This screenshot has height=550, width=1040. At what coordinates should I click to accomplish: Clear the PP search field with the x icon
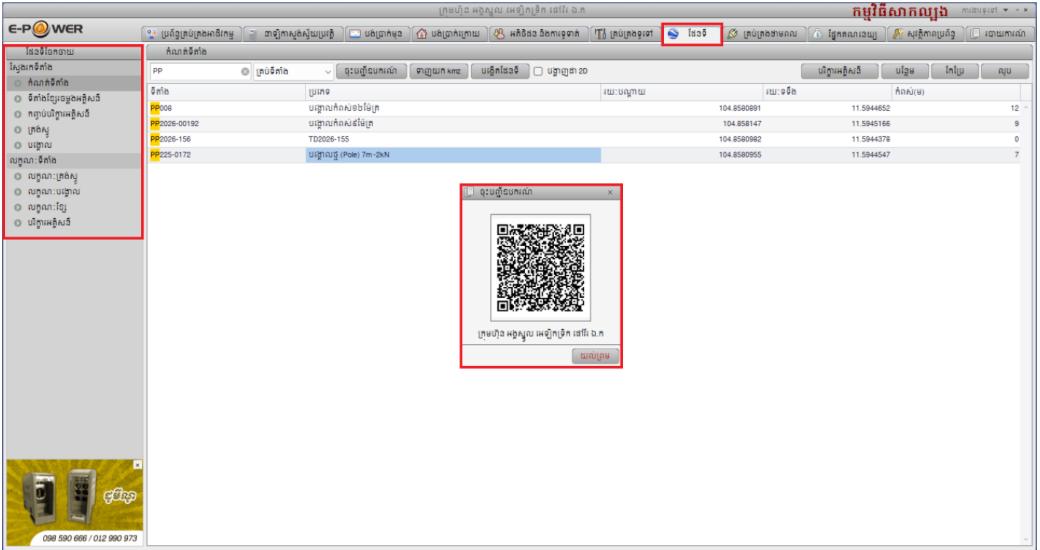tap(245, 71)
